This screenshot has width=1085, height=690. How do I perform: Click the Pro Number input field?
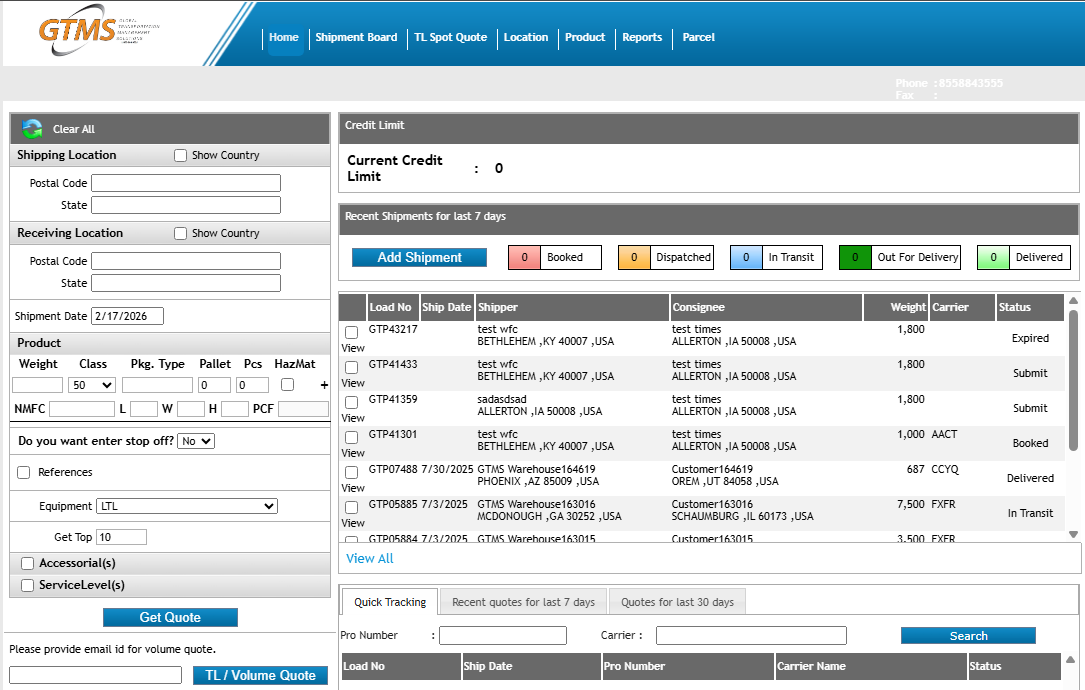[x=502, y=635]
